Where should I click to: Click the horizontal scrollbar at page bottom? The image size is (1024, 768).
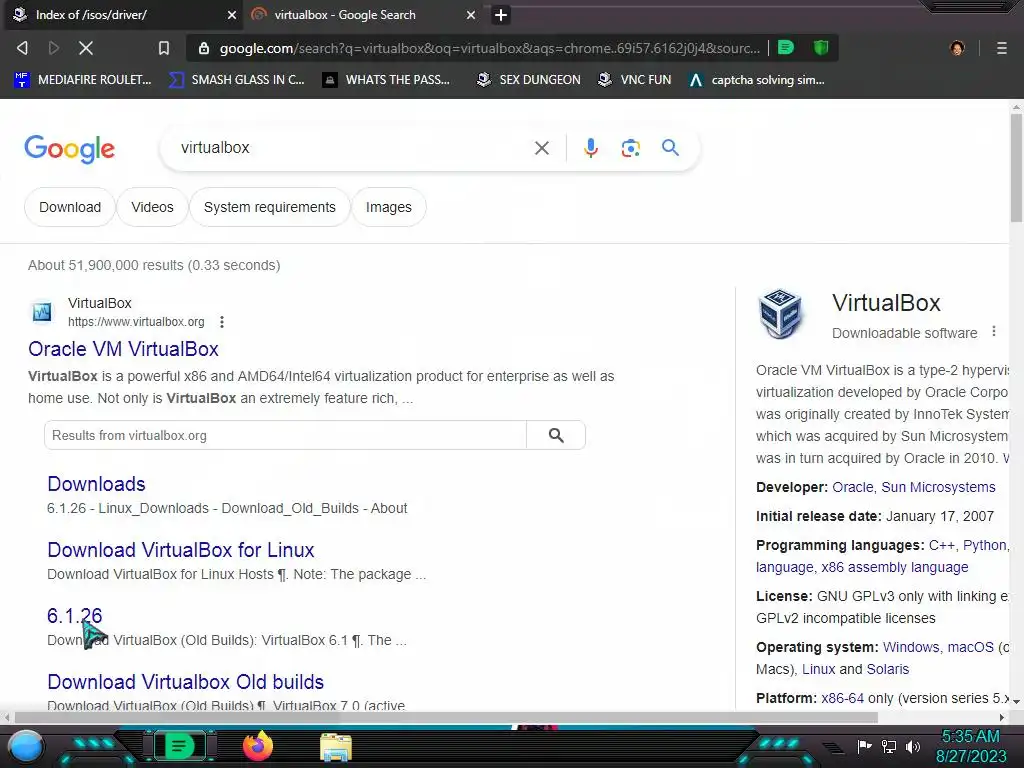click(x=446, y=718)
